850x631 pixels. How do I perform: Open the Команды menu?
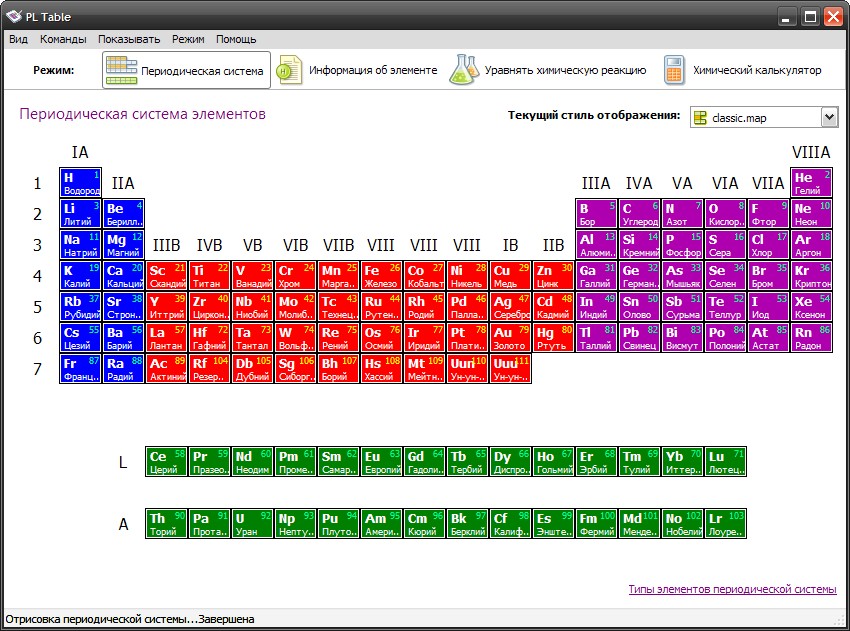pyautogui.click(x=63, y=39)
